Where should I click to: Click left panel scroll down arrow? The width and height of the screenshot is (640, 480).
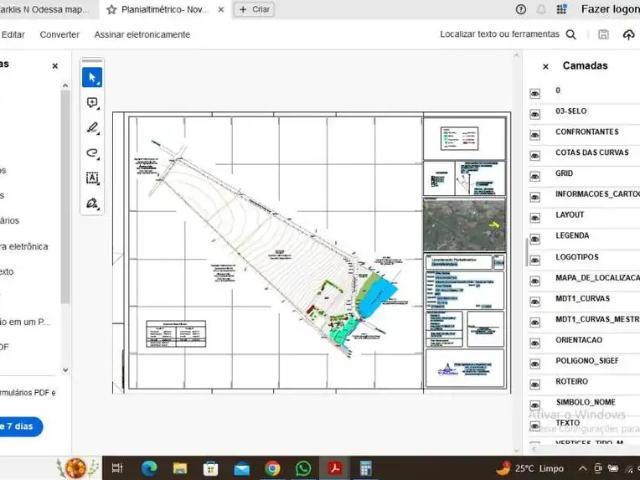point(65,370)
